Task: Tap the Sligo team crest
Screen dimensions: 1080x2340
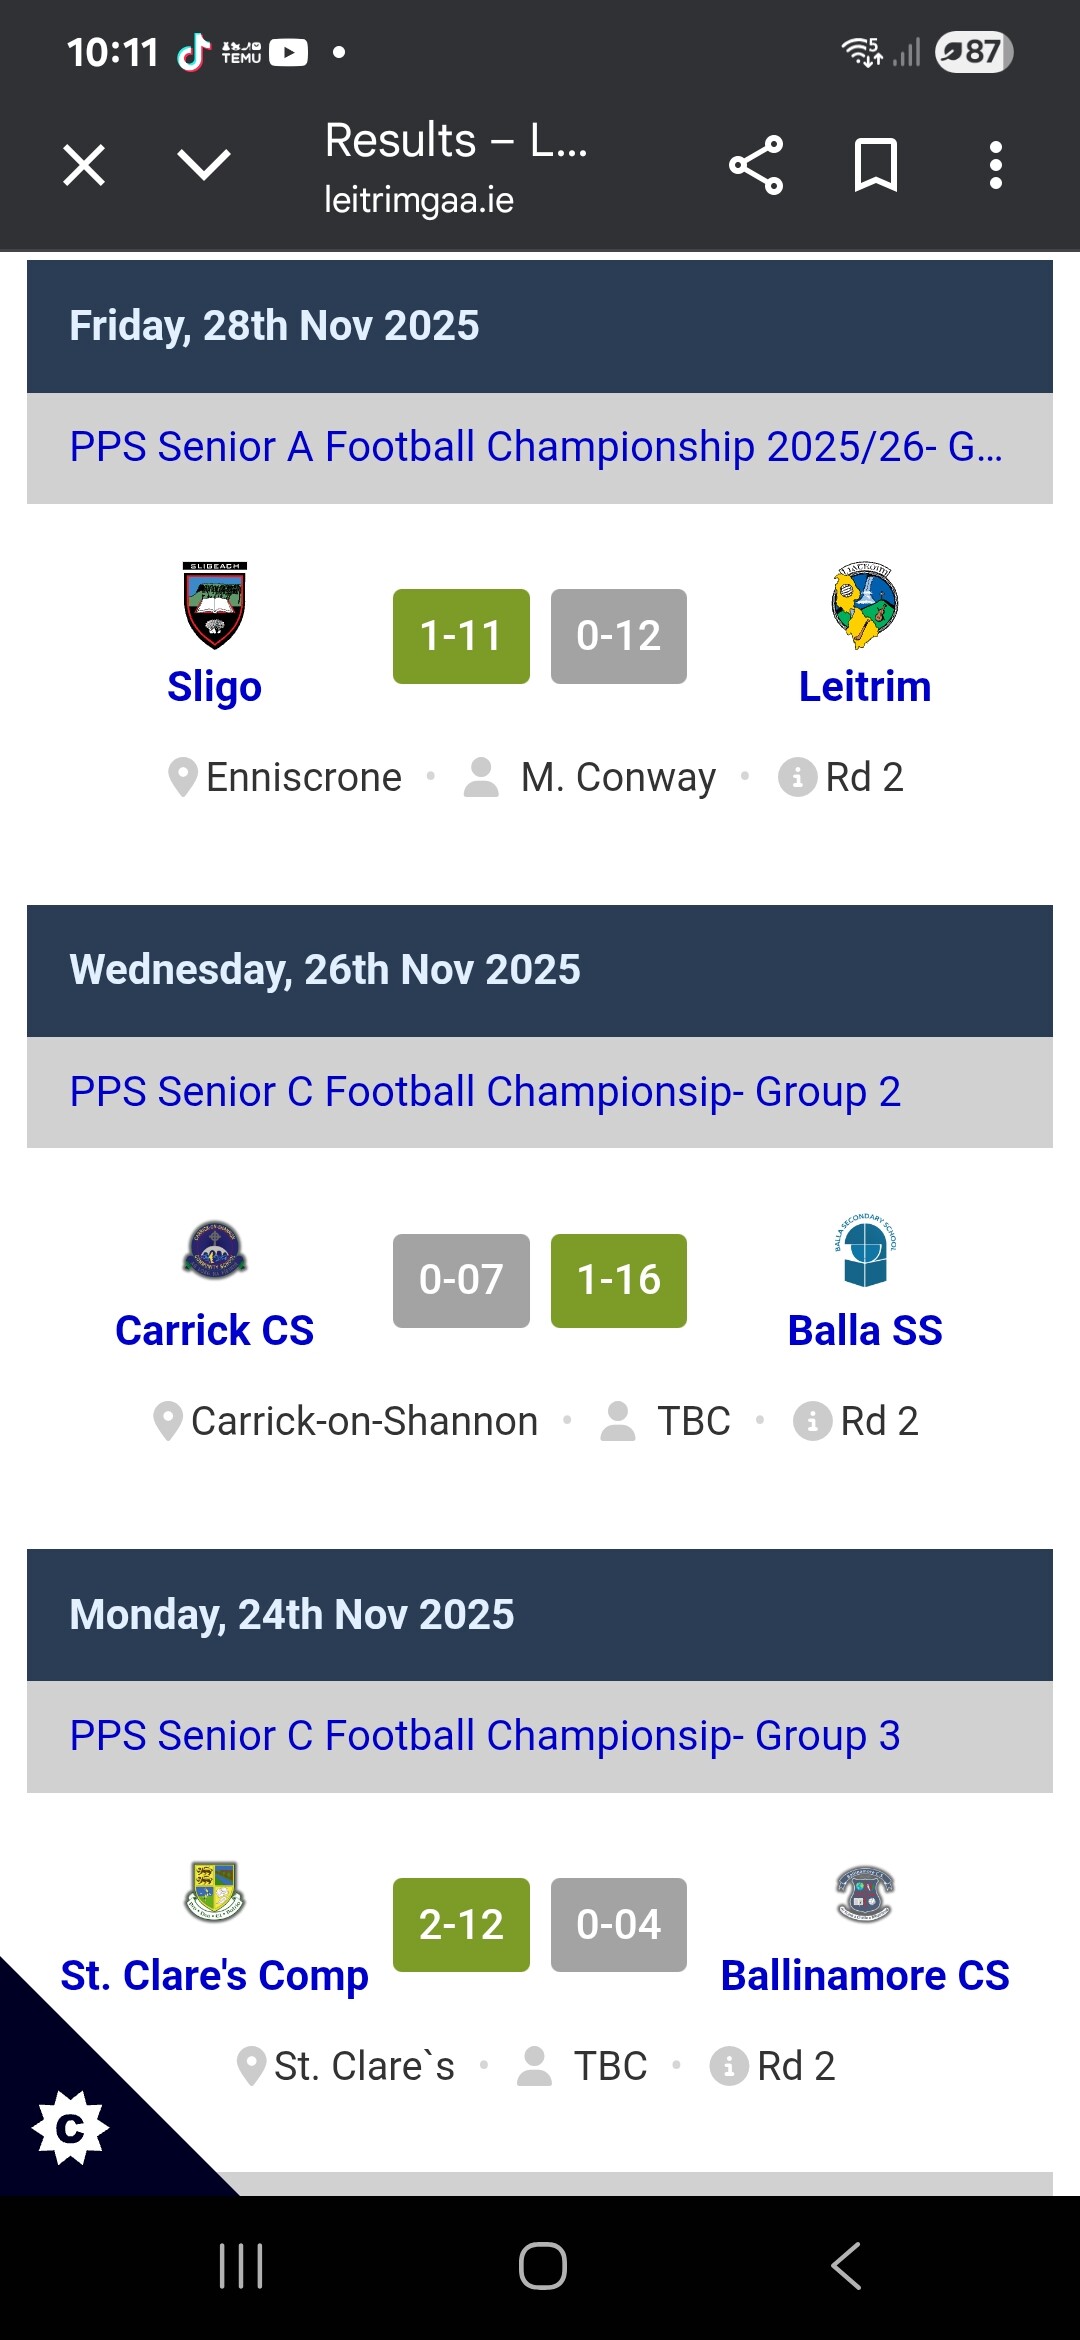Action: [x=215, y=605]
